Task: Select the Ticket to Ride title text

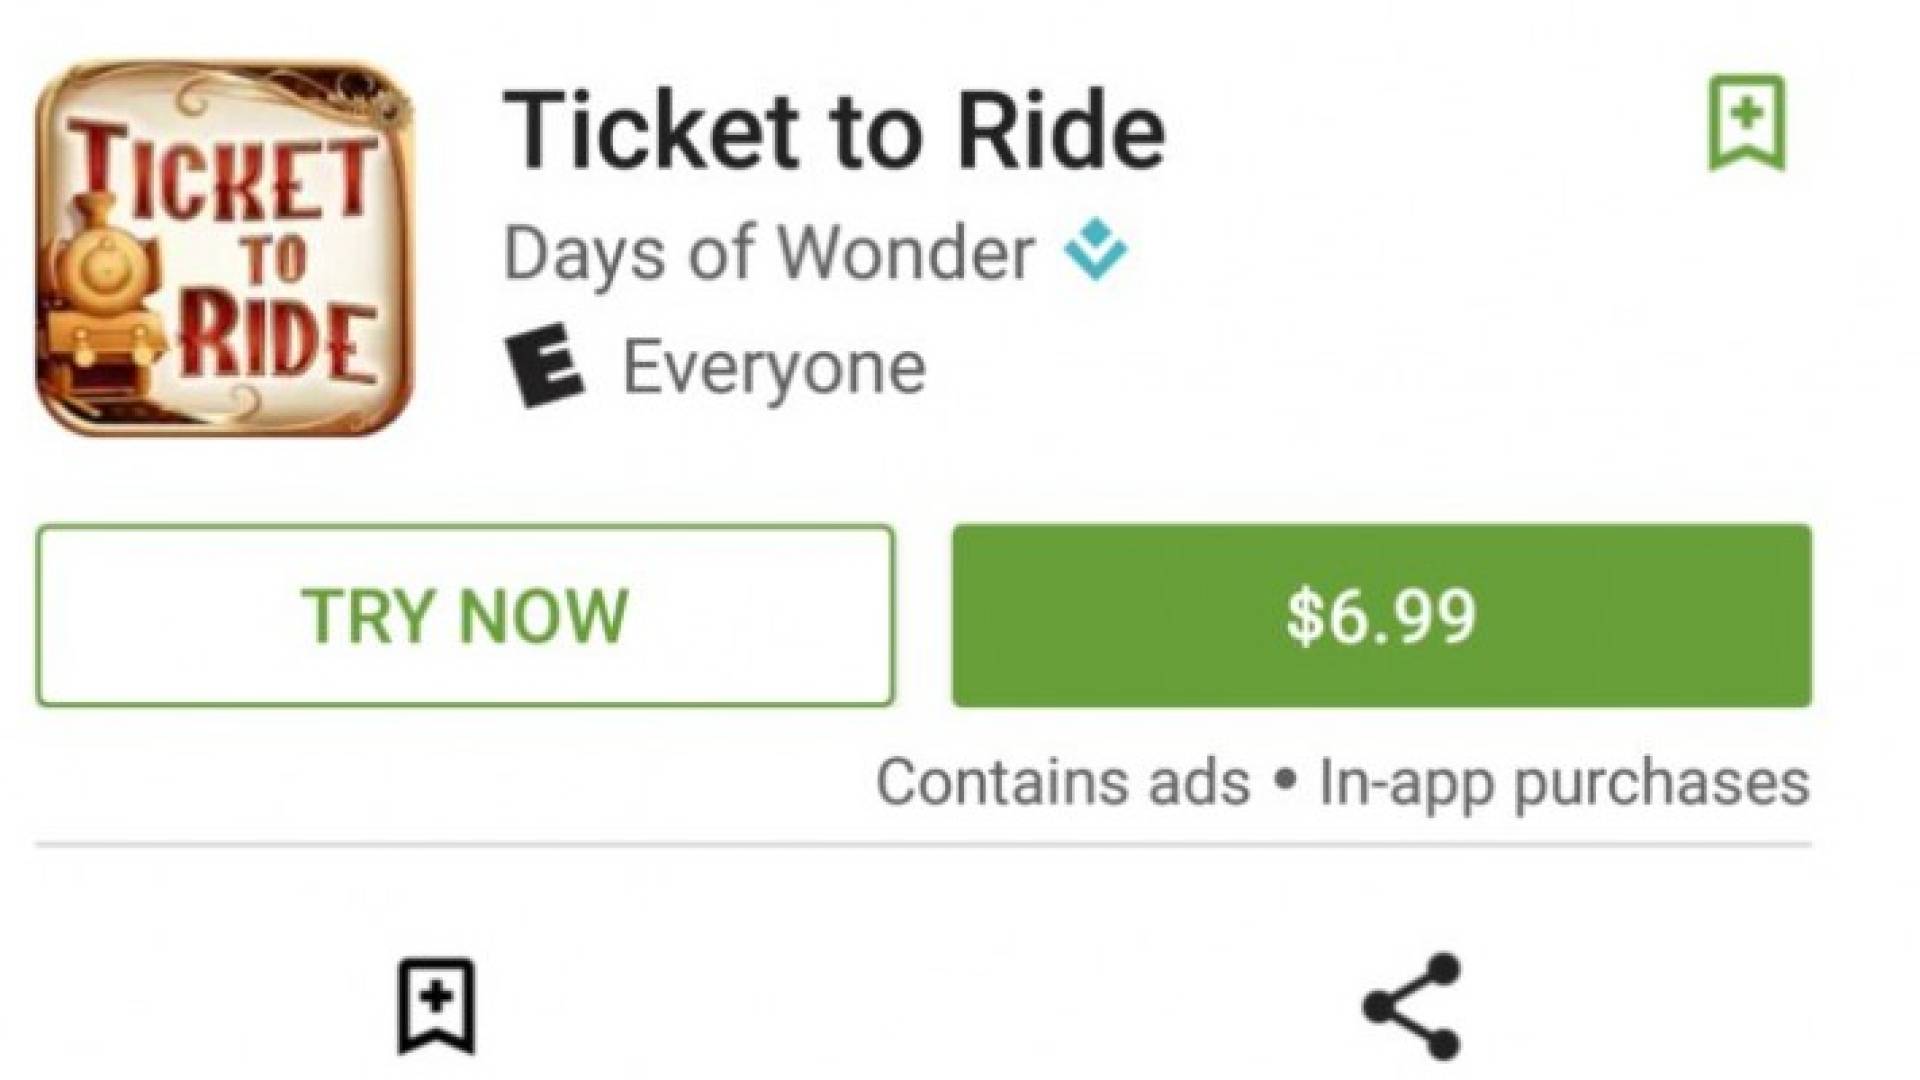Action: (x=833, y=130)
